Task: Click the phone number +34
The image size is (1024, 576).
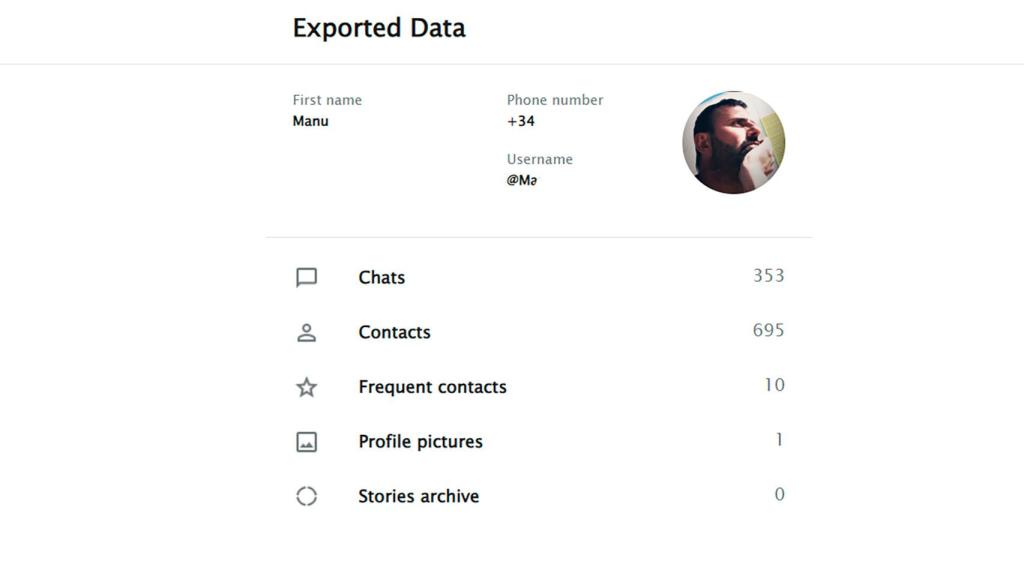Action: (x=518, y=121)
